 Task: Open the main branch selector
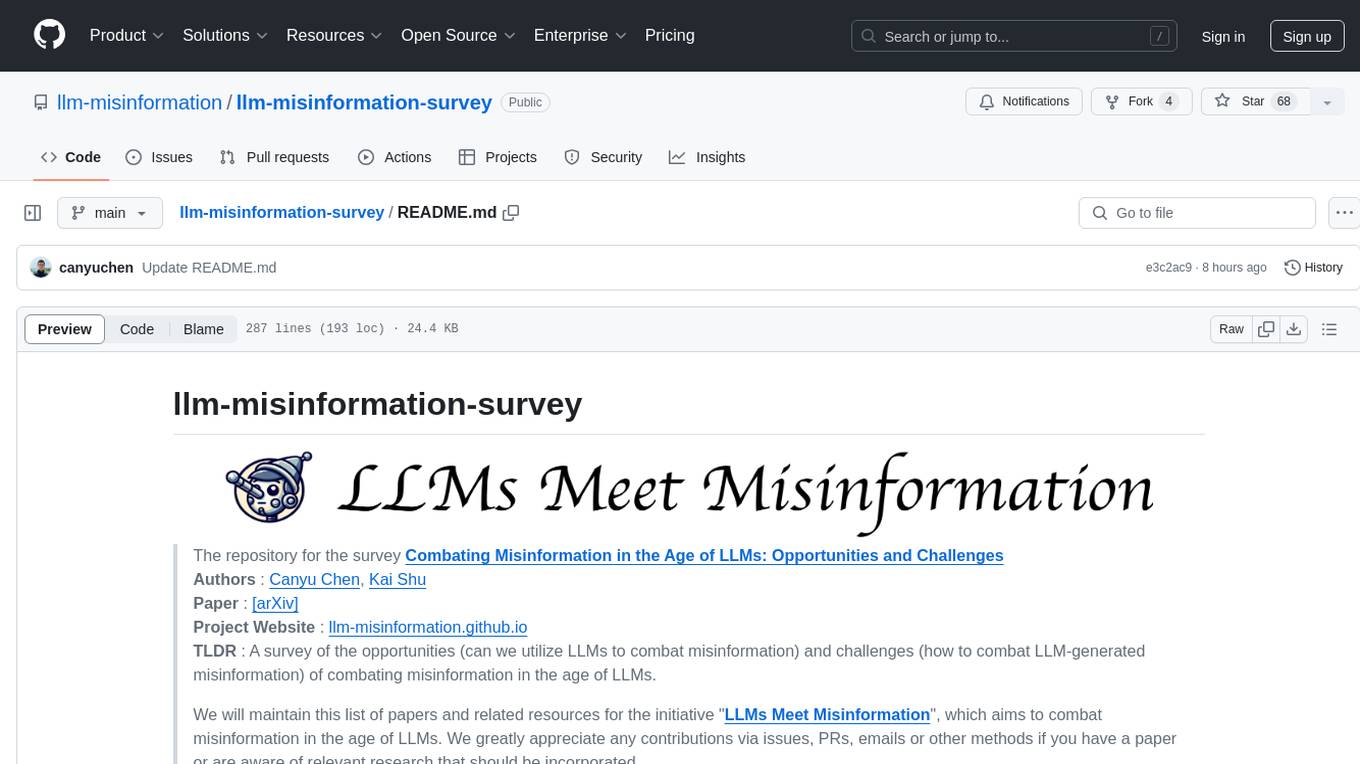point(110,213)
